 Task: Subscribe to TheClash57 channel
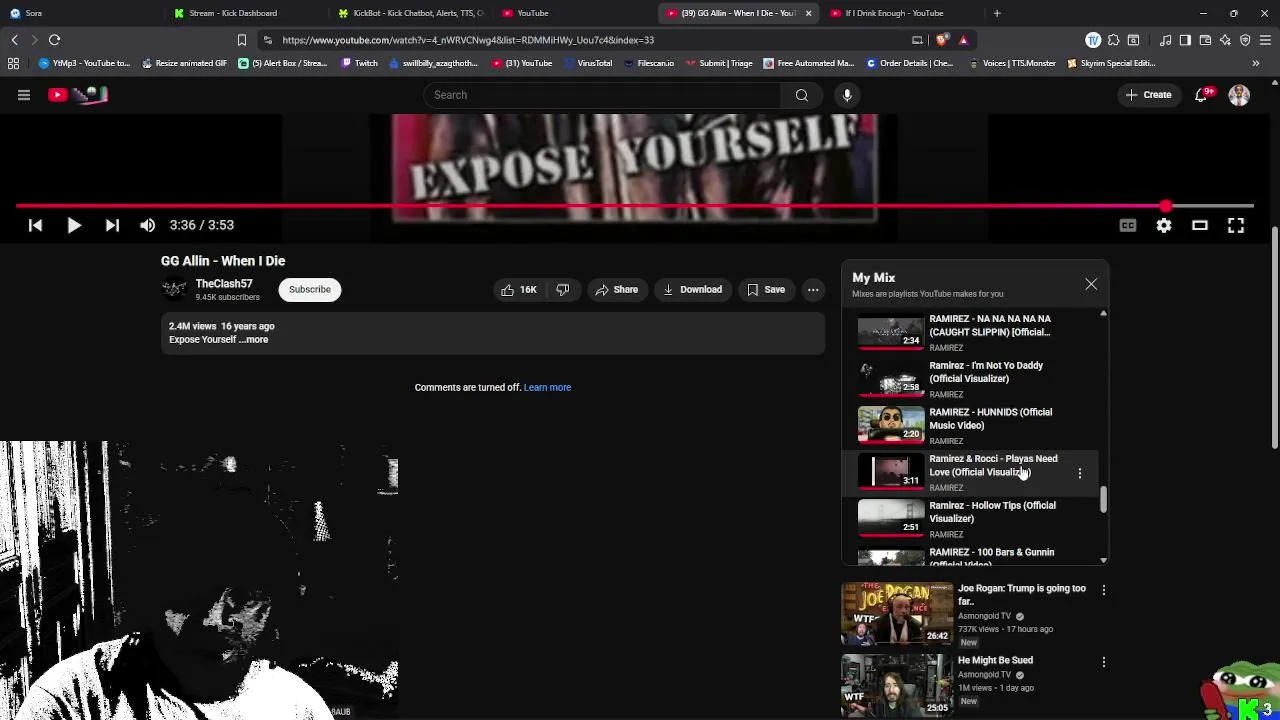(x=310, y=290)
